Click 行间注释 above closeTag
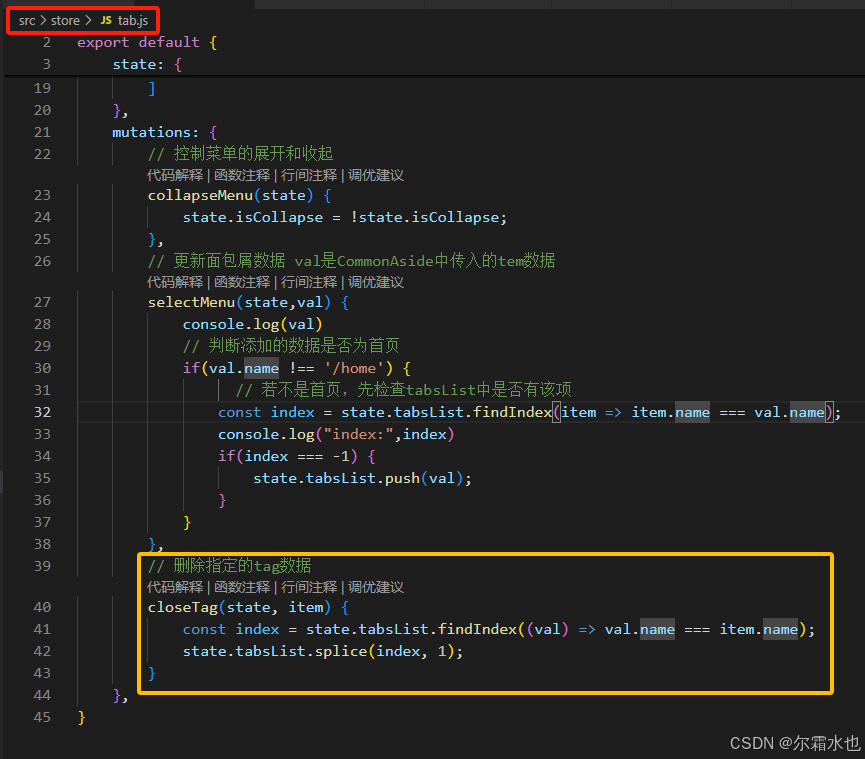Viewport: 865px width, 759px height. click(x=309, y=587)
